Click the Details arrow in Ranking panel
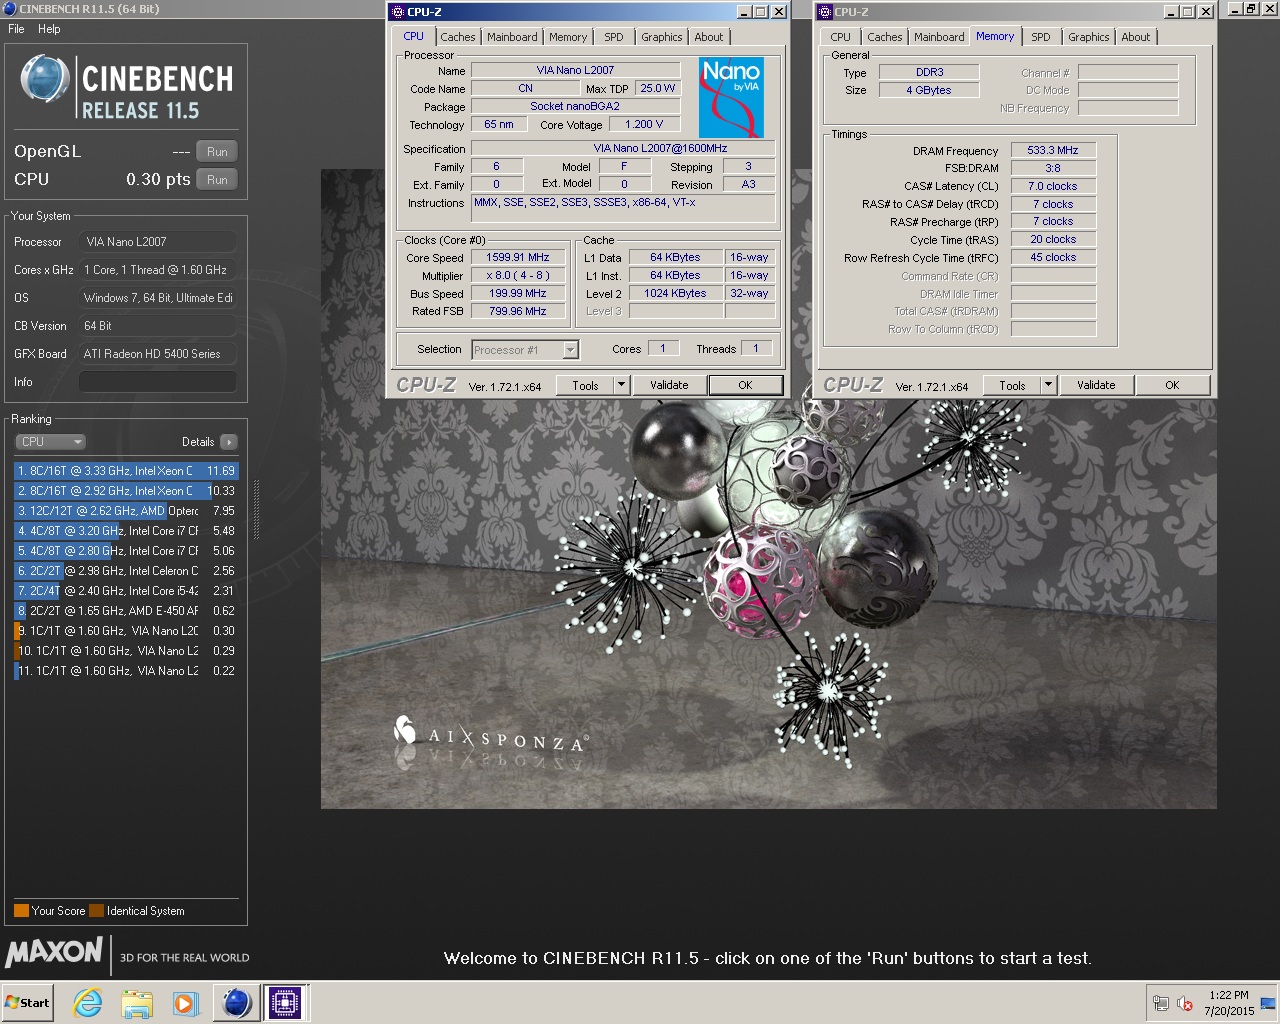1280x1024 pixels. [229, 442]
